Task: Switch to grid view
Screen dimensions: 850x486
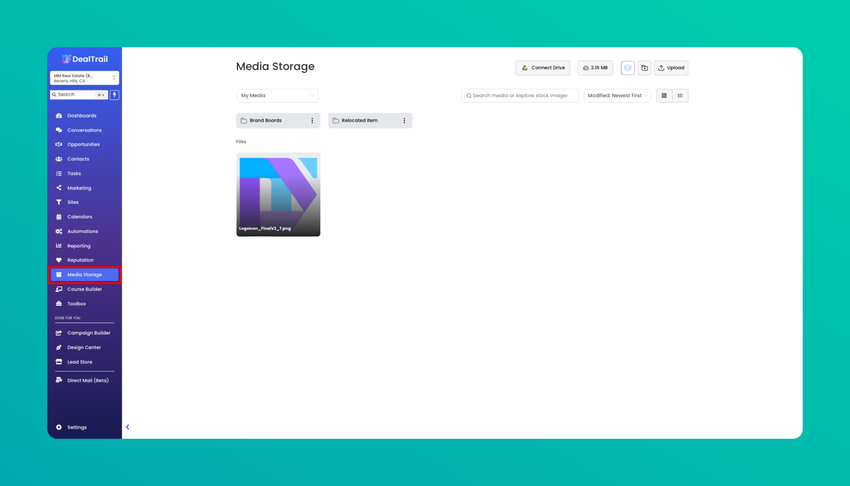Action: click(x=664, y=95)
